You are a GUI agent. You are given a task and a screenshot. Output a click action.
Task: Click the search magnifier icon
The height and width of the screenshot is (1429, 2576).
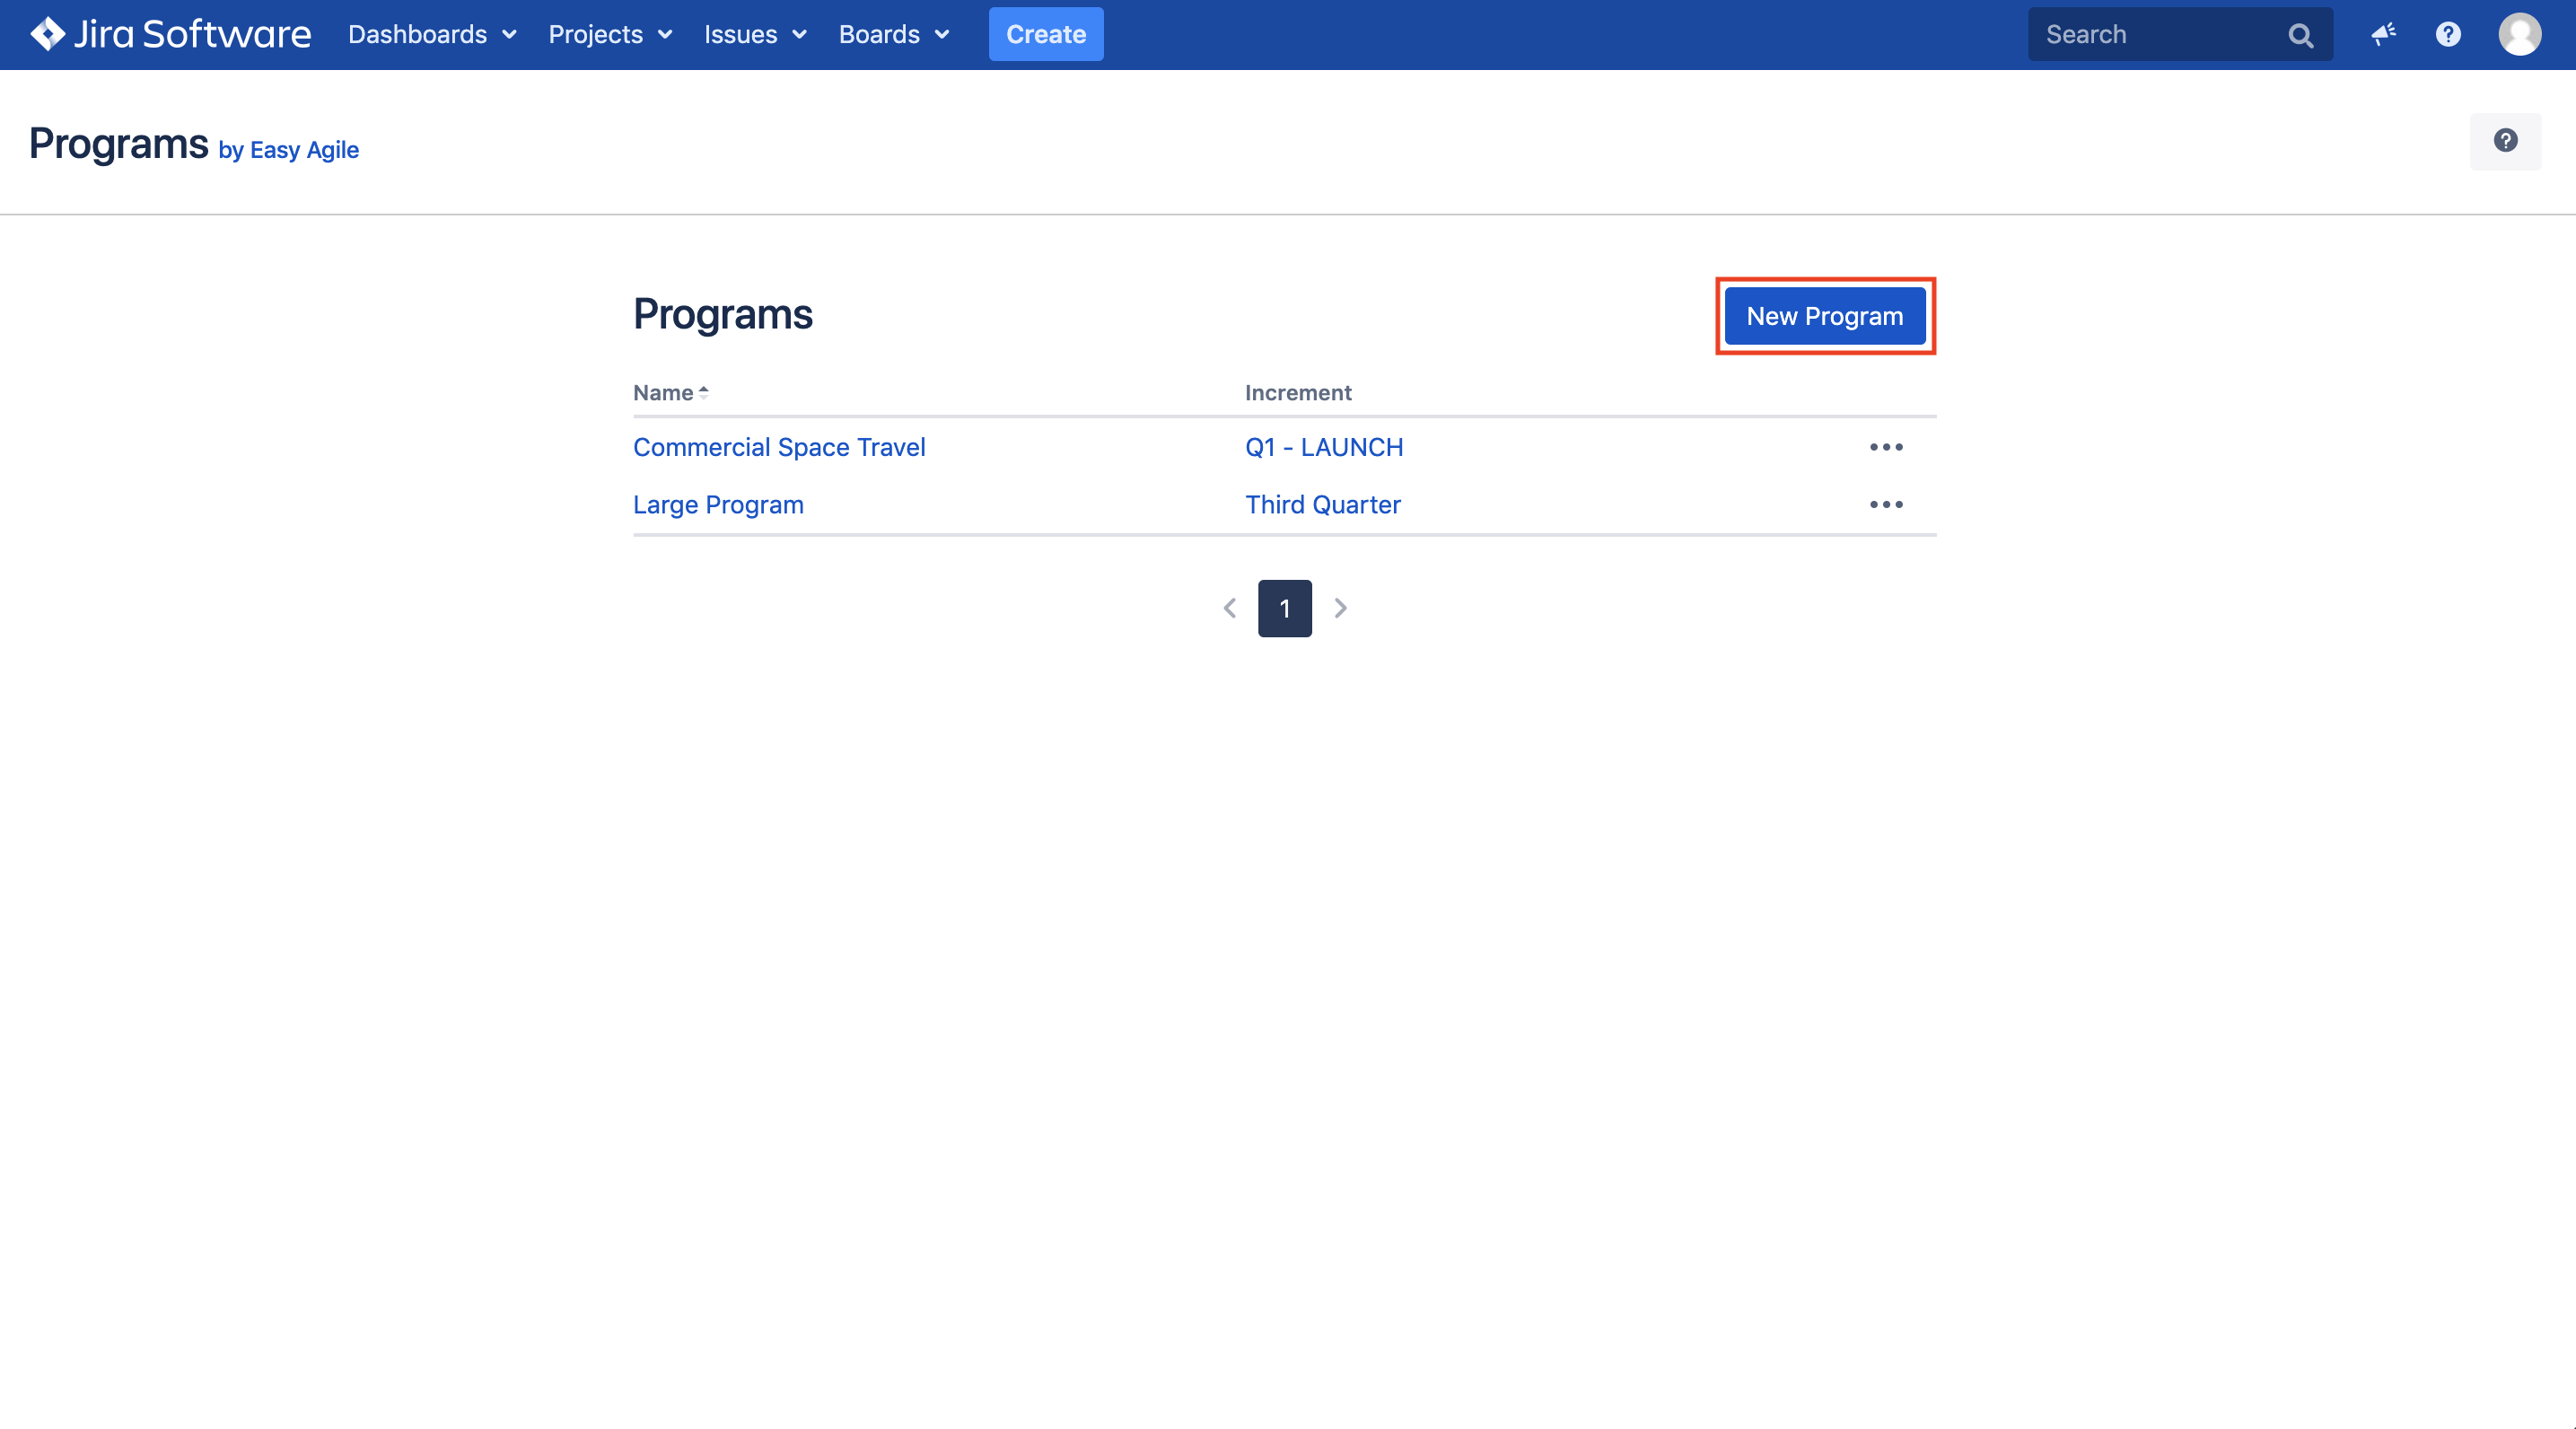pyautogui.click(x=2300, y=36)
